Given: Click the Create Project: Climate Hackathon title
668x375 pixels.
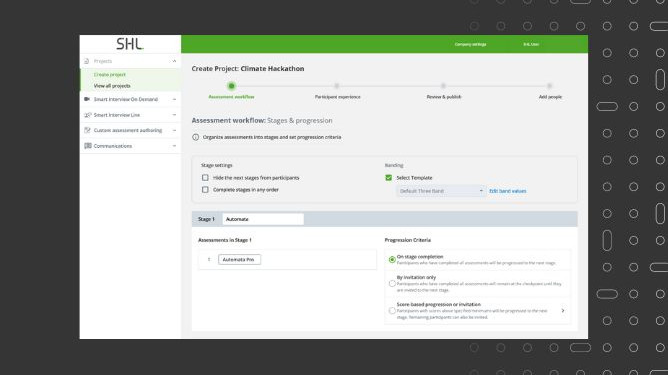Looking at the screenshot, I should [248, 69].
